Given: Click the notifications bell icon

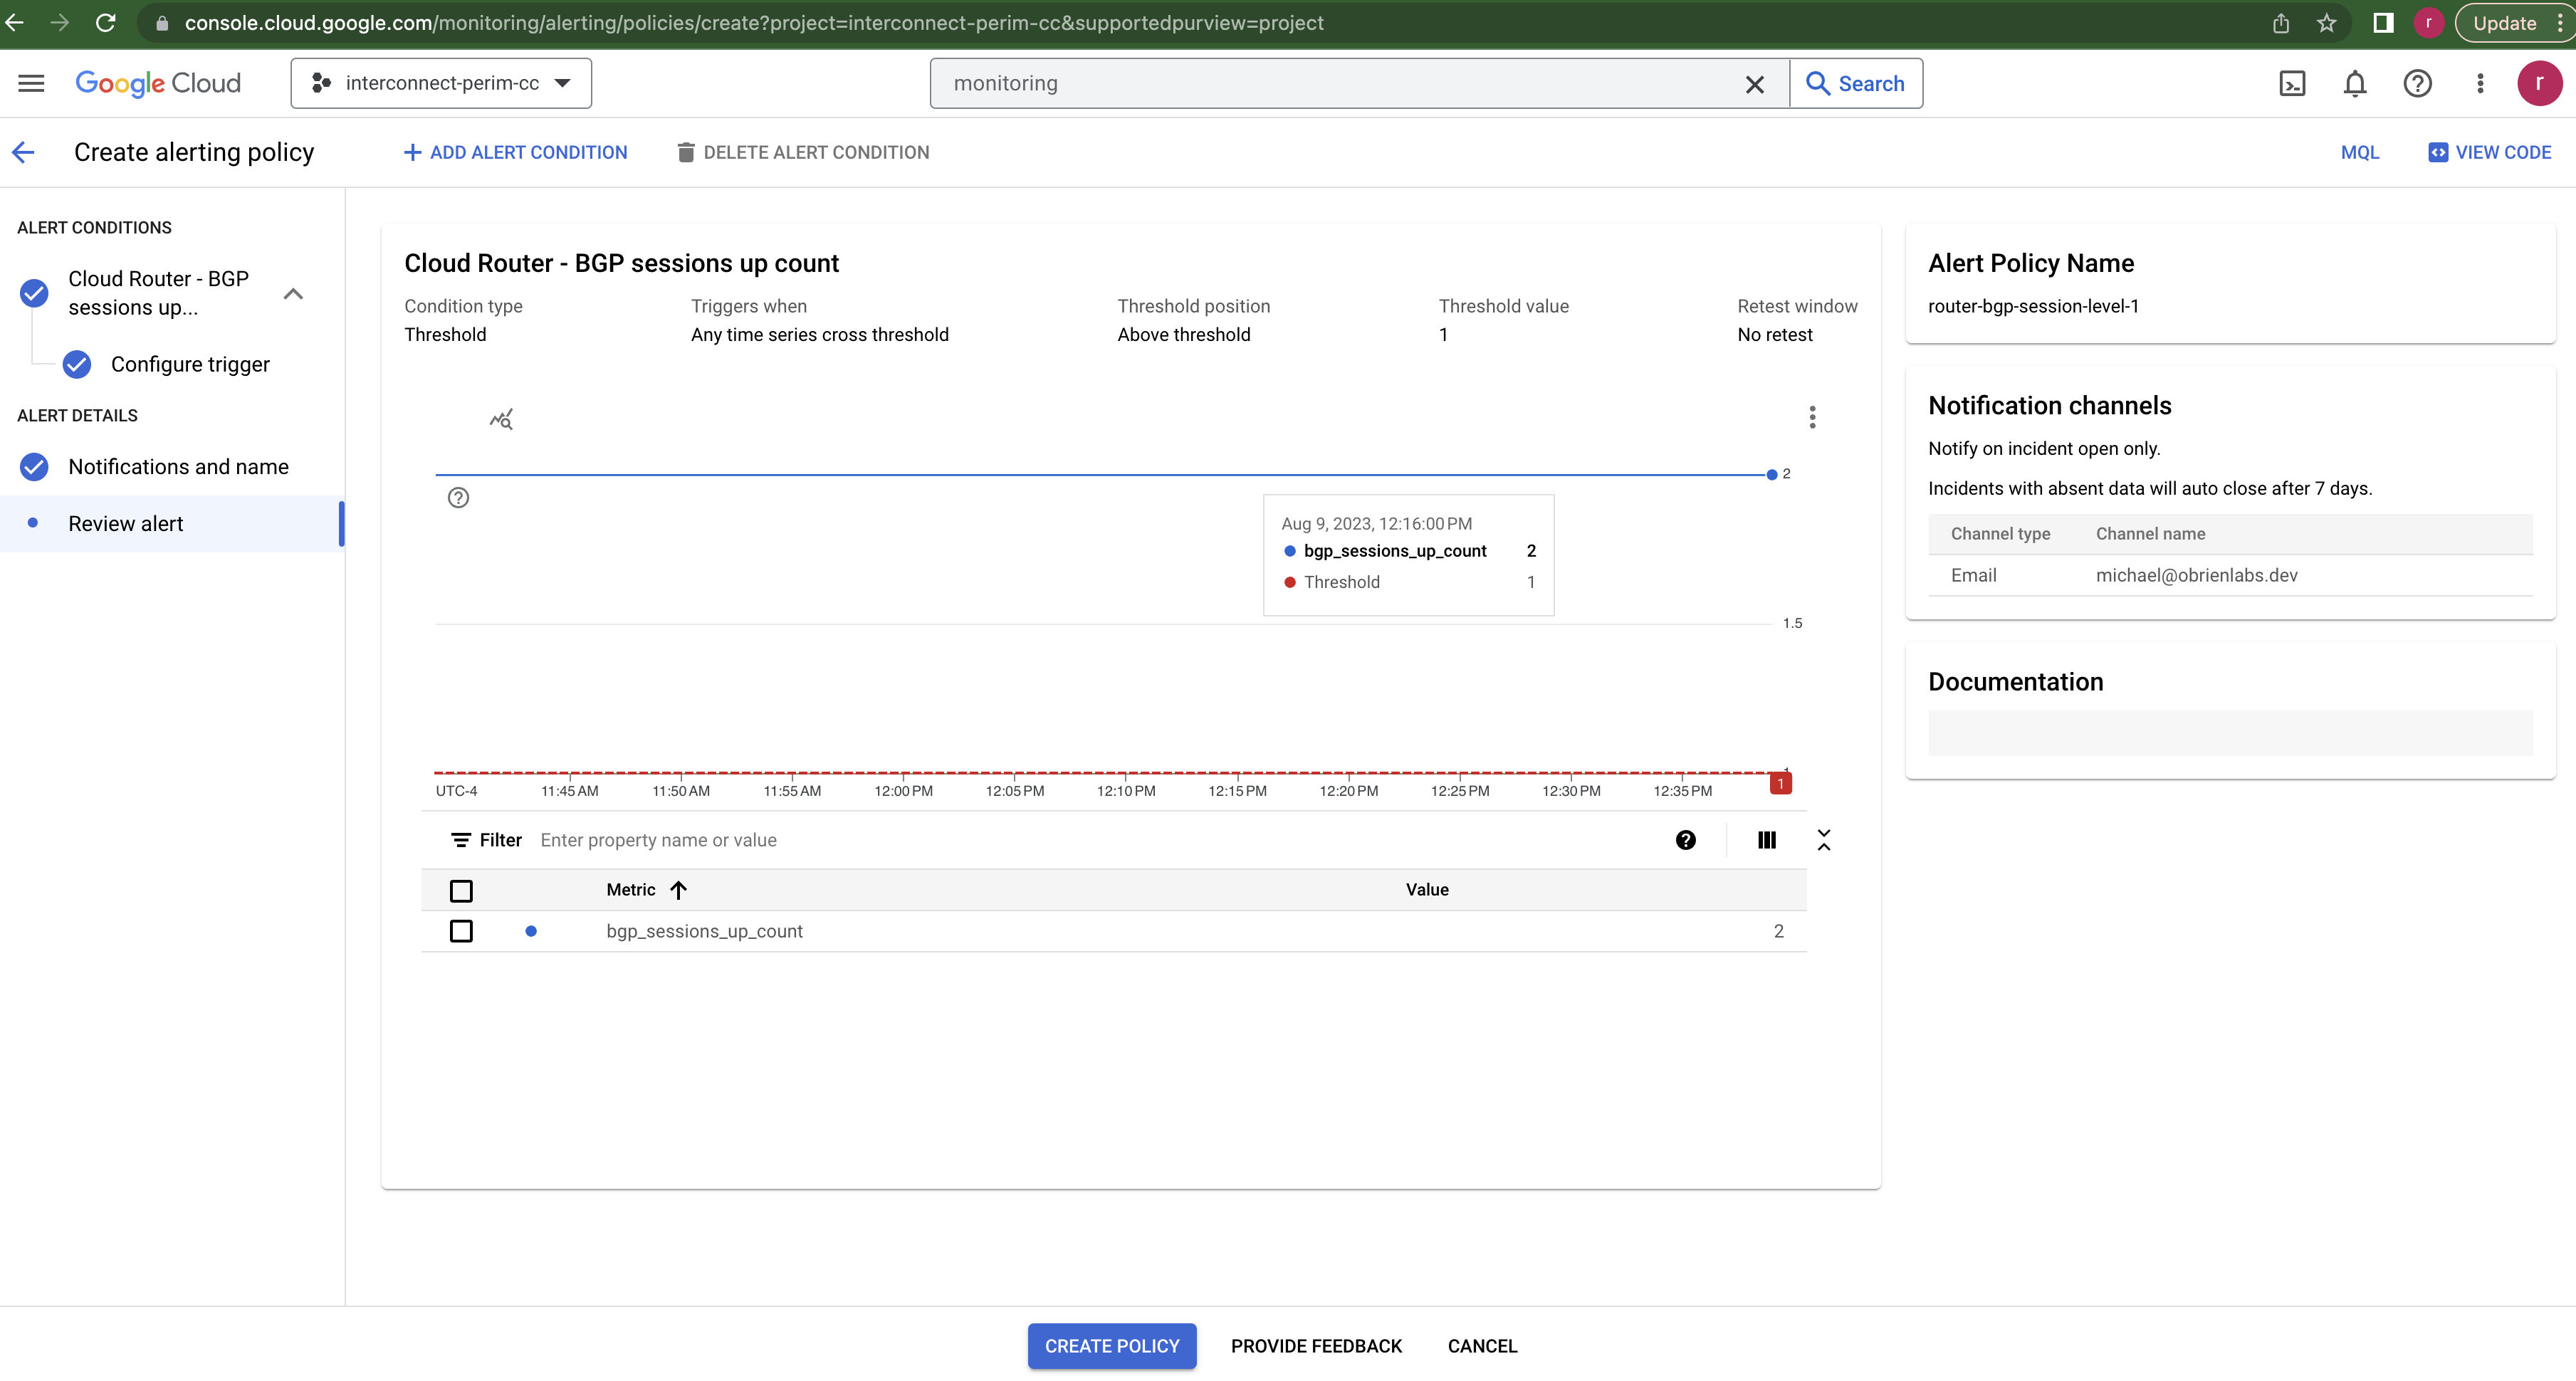Looking at the screenshot, I should (2355, 83).
